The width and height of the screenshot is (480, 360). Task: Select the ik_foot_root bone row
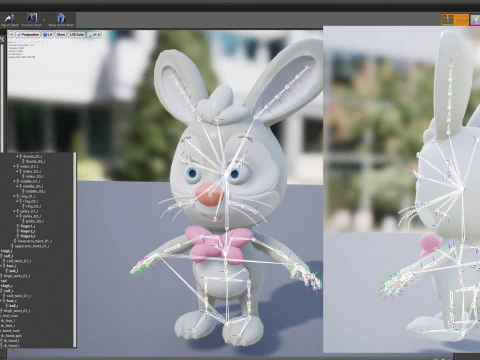point(9,316)
